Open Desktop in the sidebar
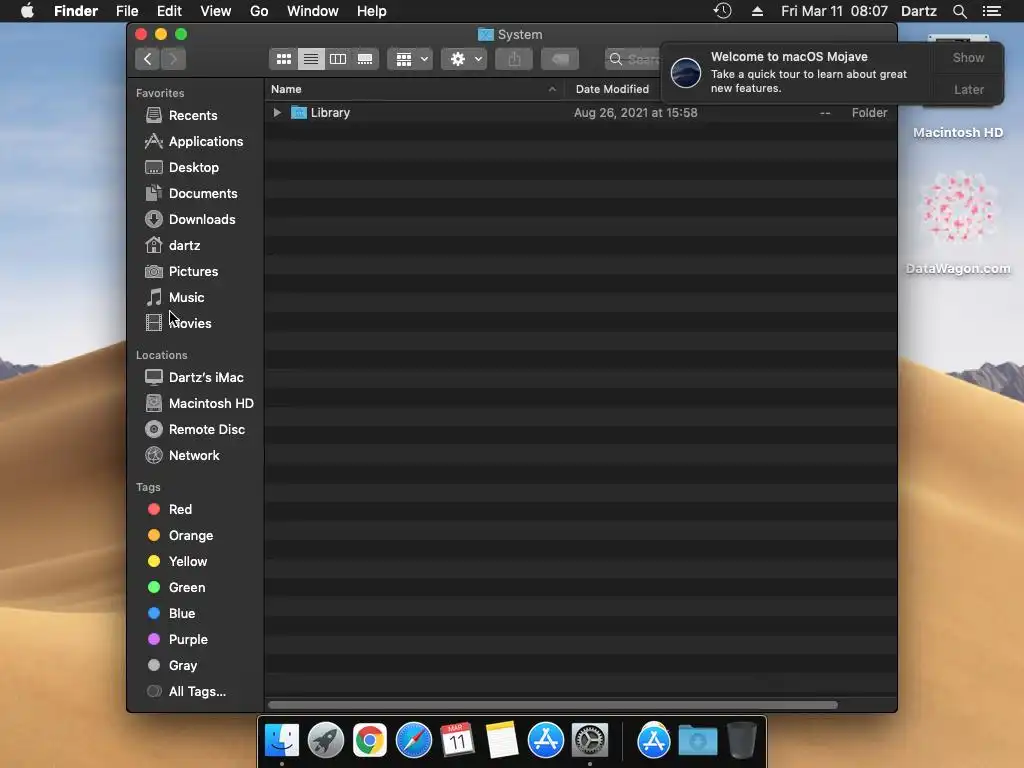The width and height of the screenshot is (1024, 768). (193, 168)
